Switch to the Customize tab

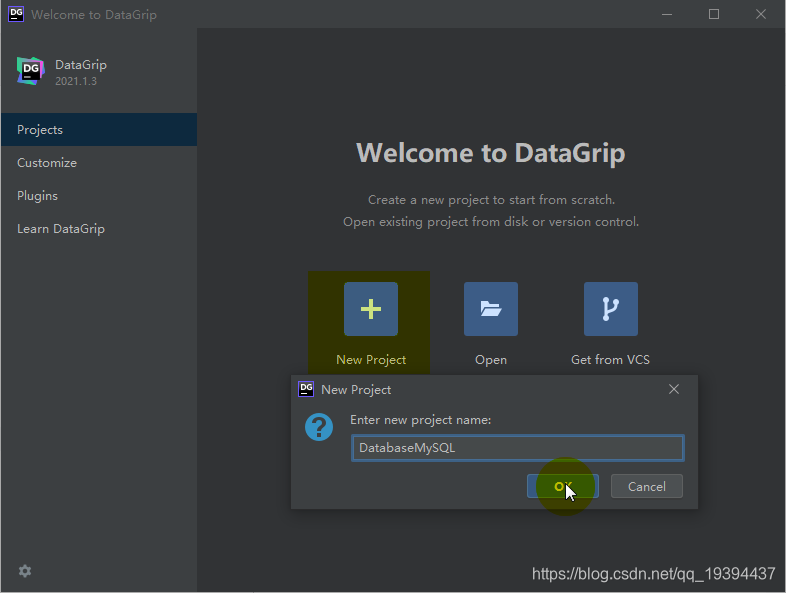[x=99, y=162]
